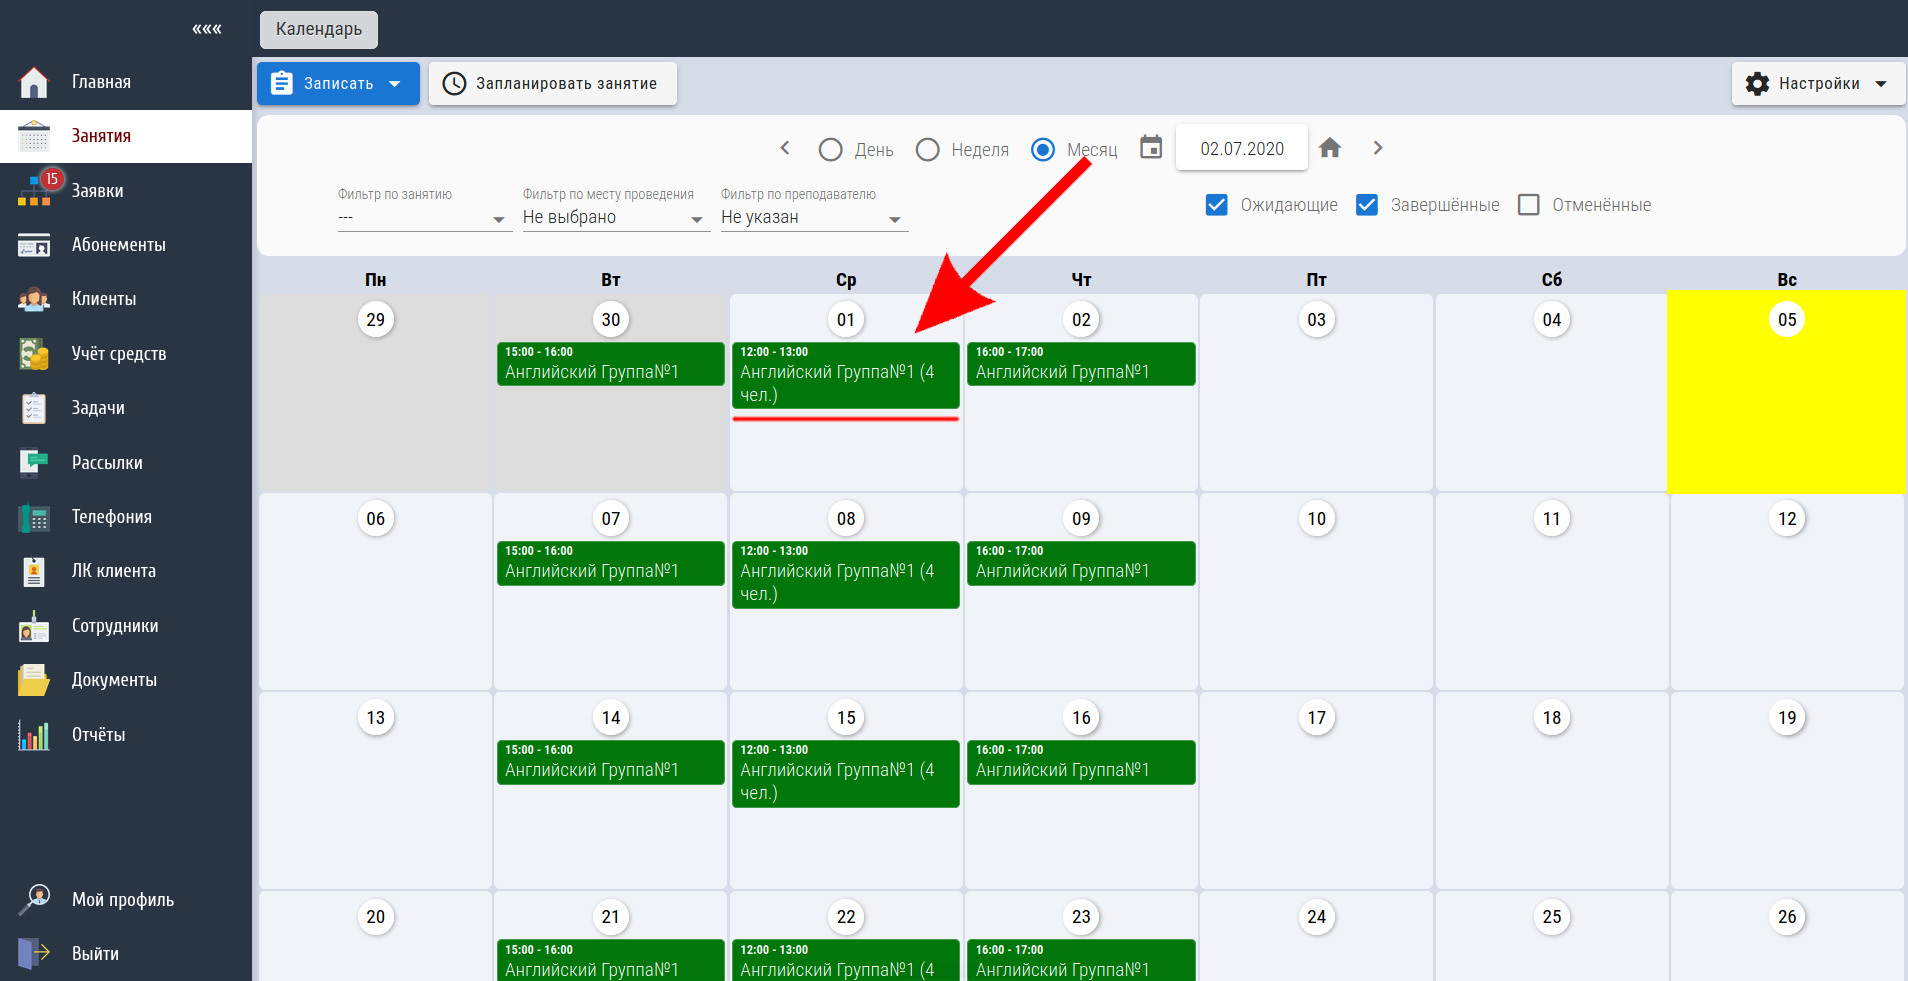Viewport: 1908px width, 981px height.
Task: Go to previous month with left chevron
Action: pyautogui.click(x=785, y=148)
